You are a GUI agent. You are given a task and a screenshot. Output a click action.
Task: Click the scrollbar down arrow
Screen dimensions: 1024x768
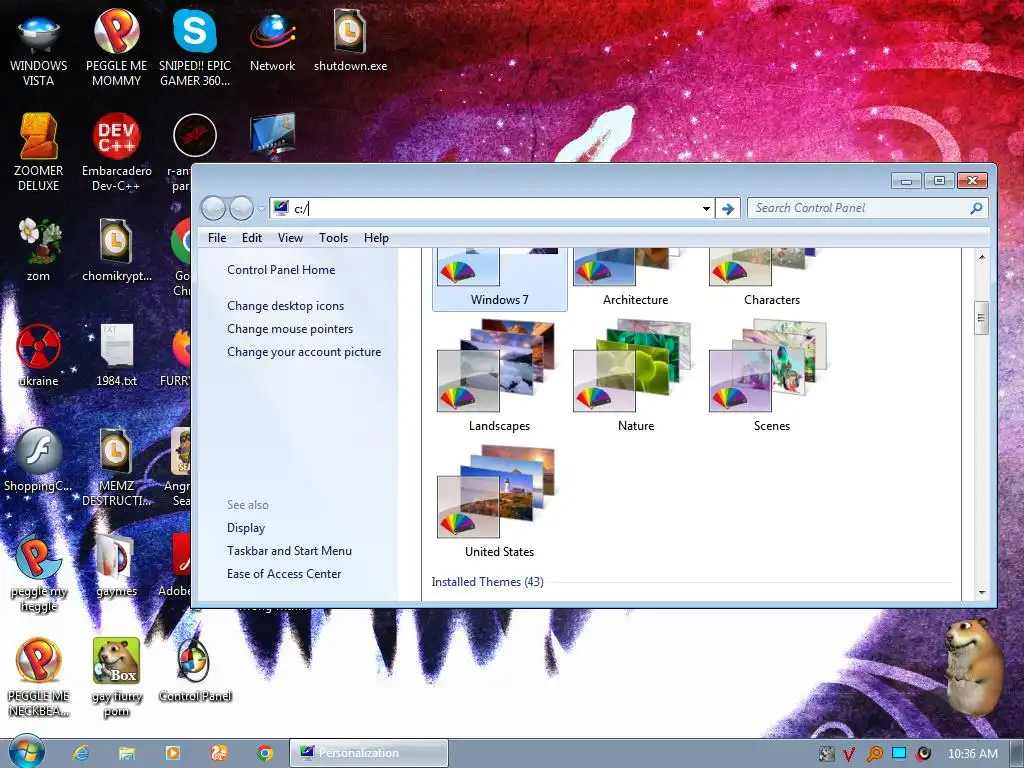click(982, 592)
